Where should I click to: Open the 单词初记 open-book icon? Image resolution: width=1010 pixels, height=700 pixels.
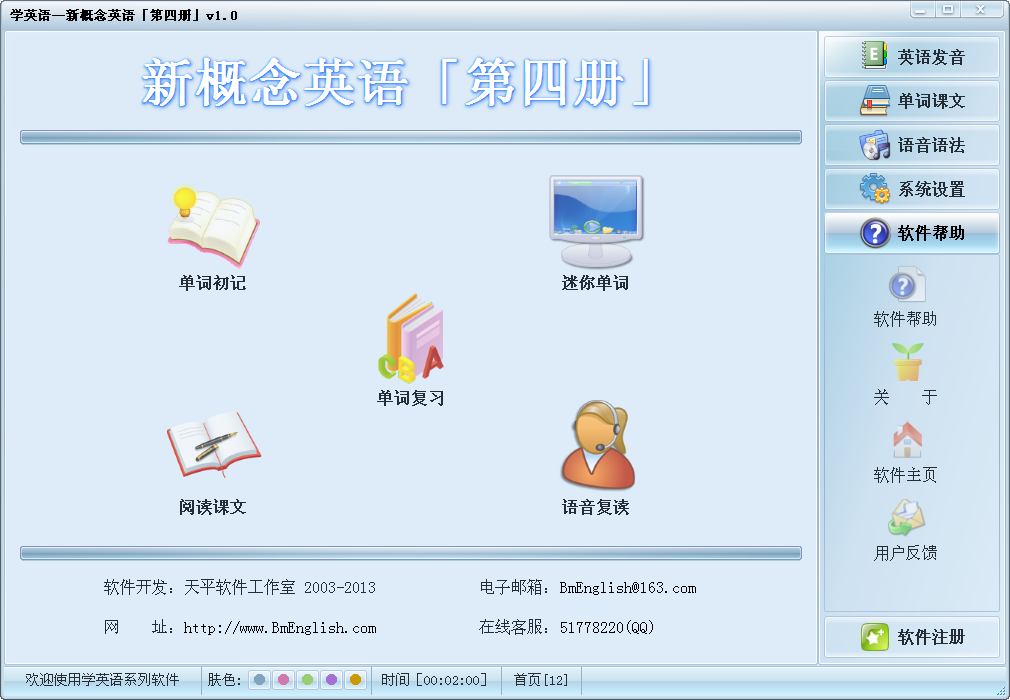click(213, 227)
